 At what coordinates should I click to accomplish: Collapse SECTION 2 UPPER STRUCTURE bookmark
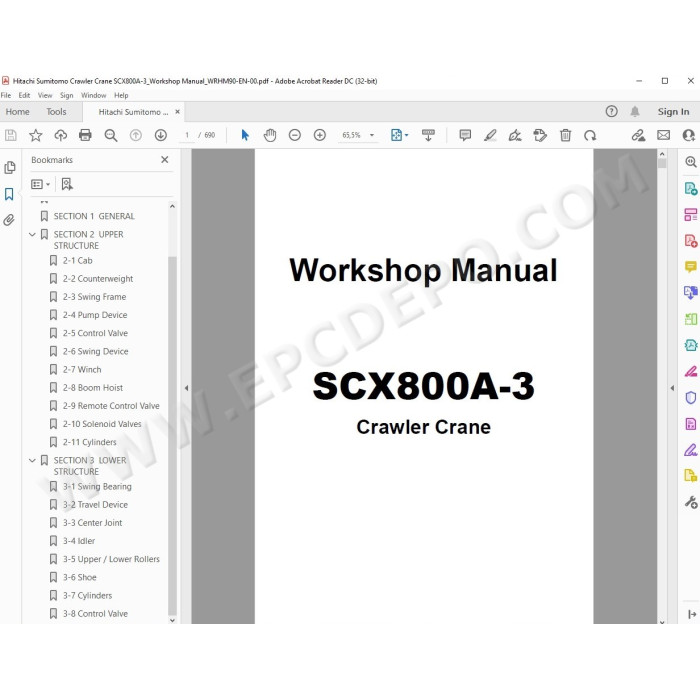click(x=32, y=234)
